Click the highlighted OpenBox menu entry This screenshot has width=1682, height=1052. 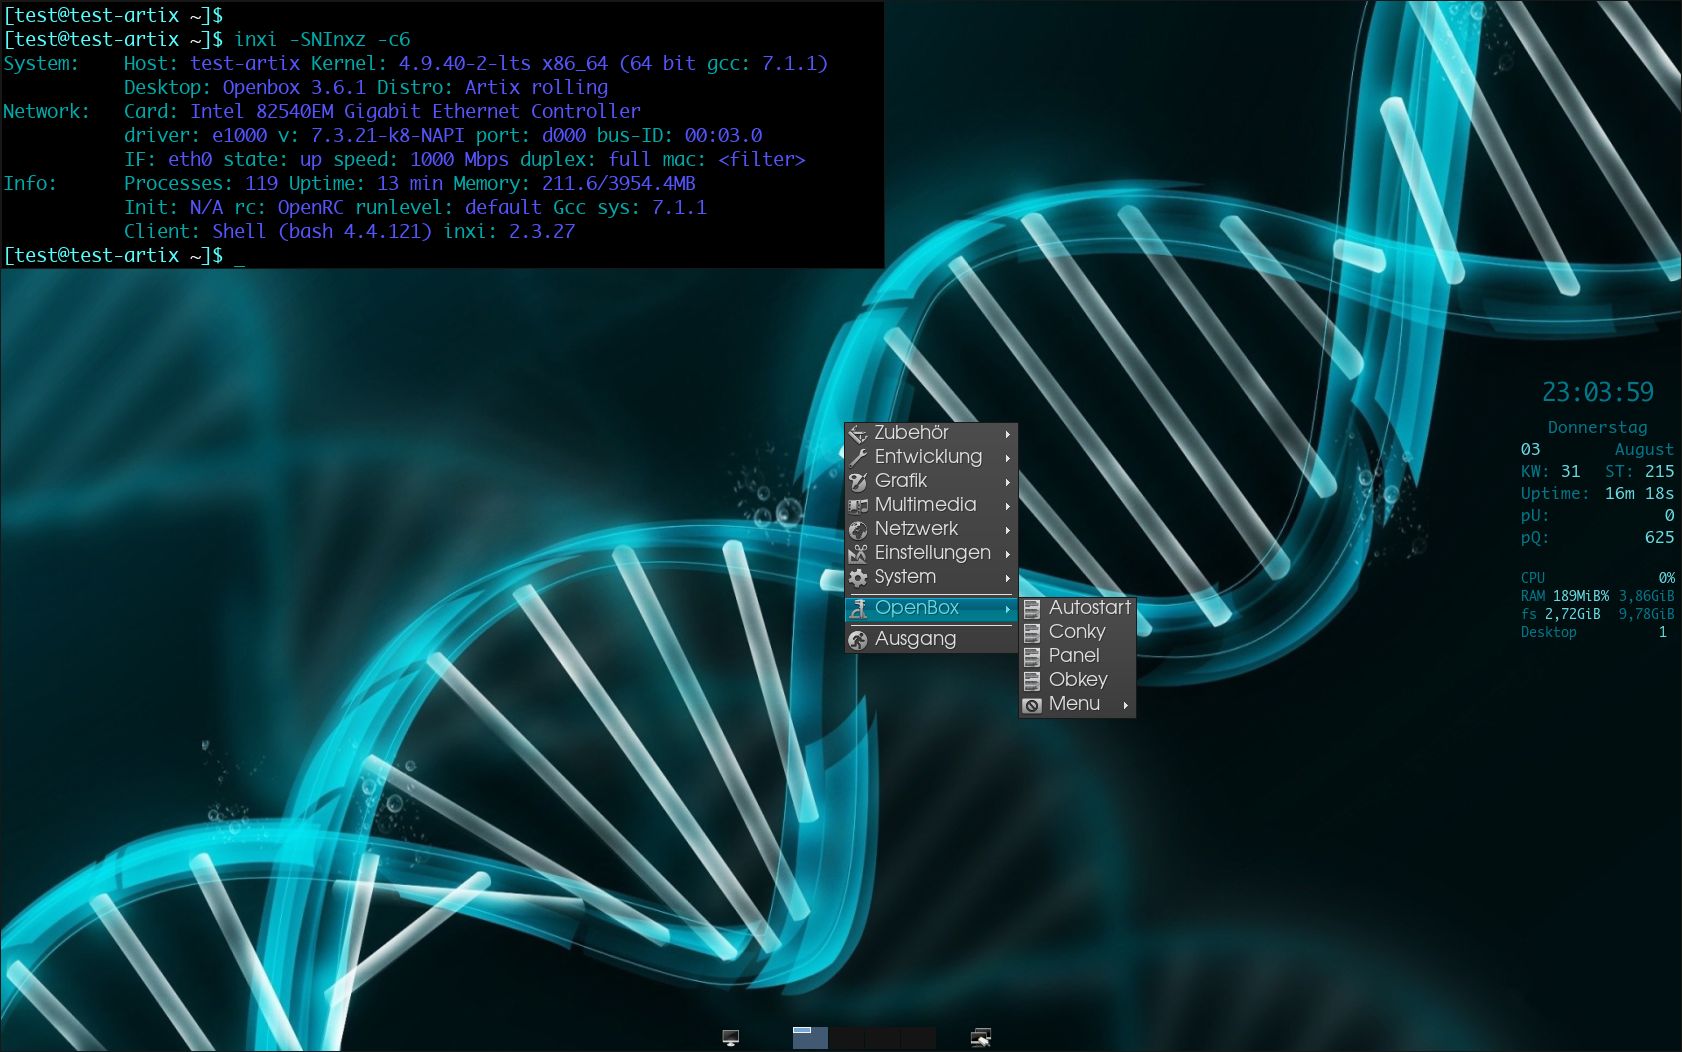click(917, 608)
